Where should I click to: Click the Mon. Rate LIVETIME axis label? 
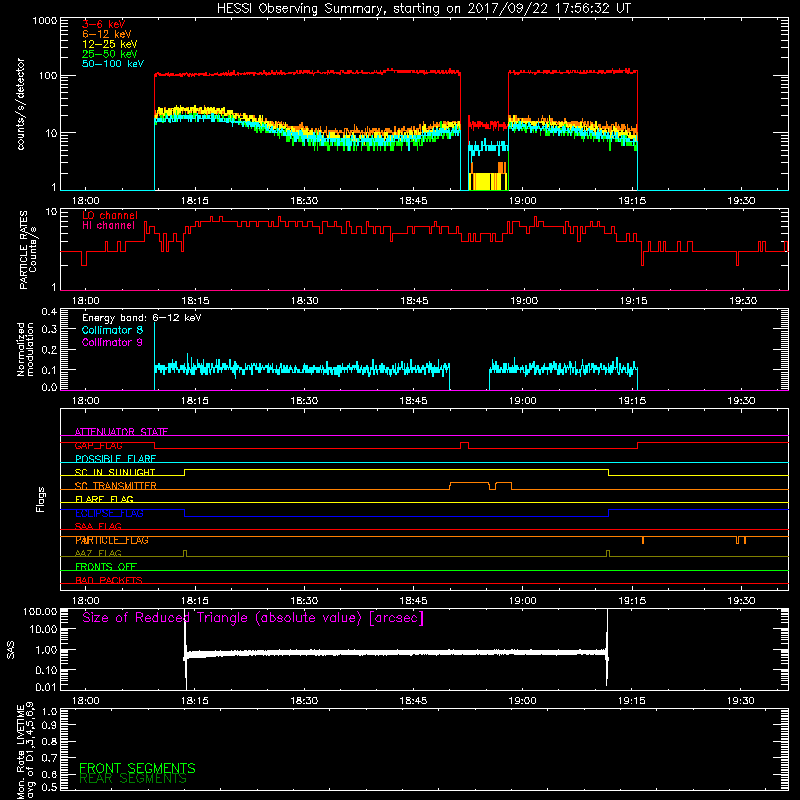[x=25, y=750]
